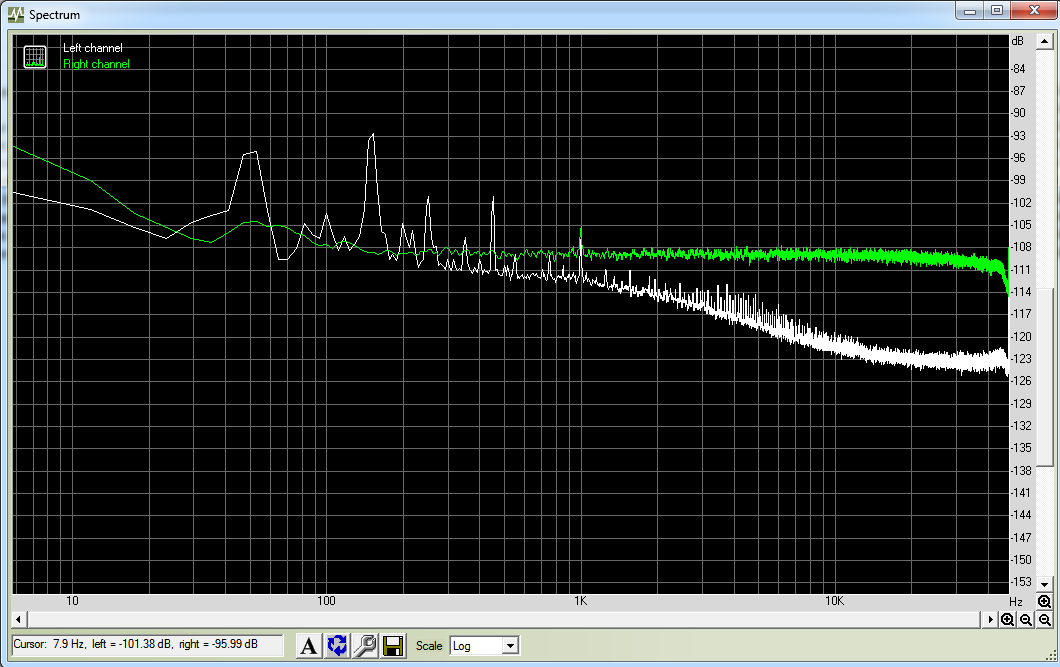Click the -114 dB axis value
Screen dimensions: 1060x667
pyautogui.click(x=1020, y=292)
